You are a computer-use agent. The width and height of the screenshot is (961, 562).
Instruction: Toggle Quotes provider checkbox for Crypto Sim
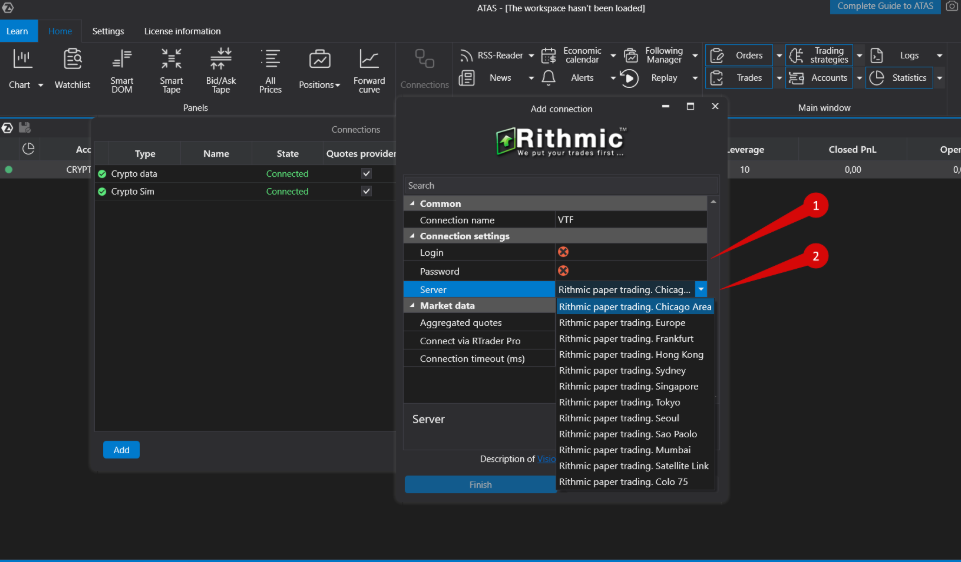click(366, 191)
